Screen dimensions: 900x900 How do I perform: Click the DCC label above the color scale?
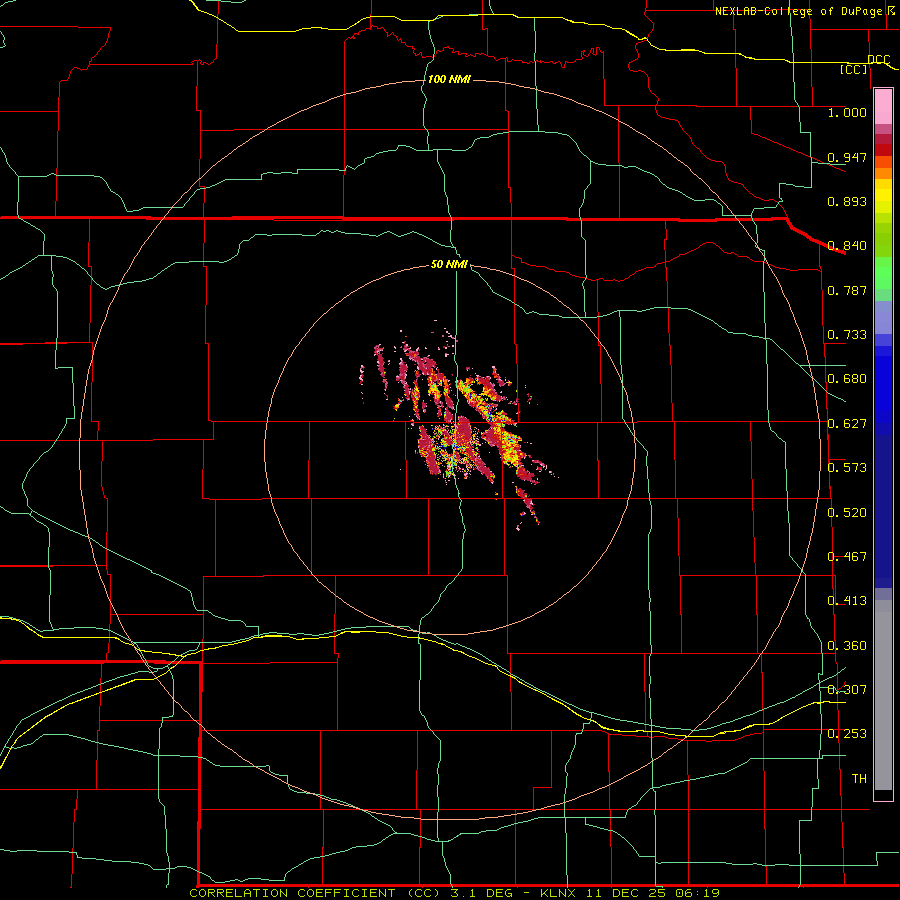(878, 59)
